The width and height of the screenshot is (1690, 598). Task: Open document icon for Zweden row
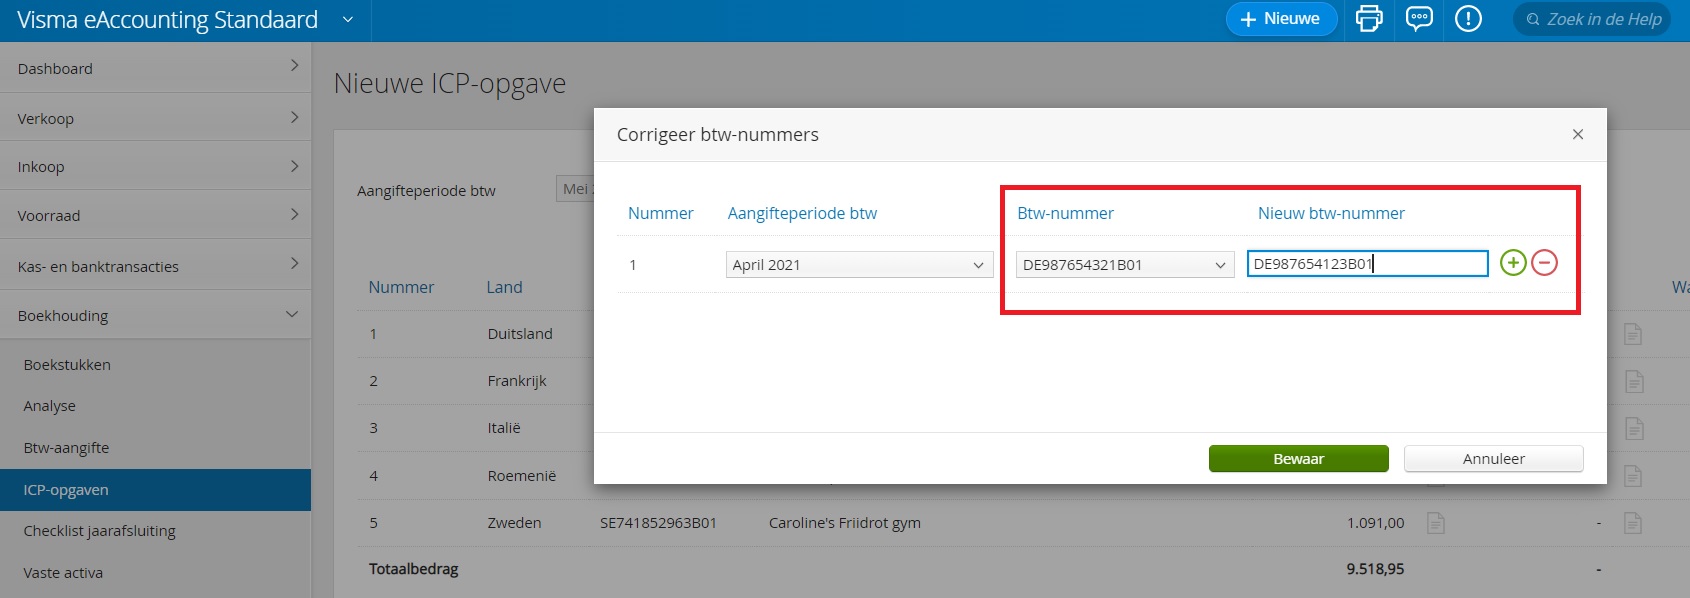click(x=1436, y=523)
